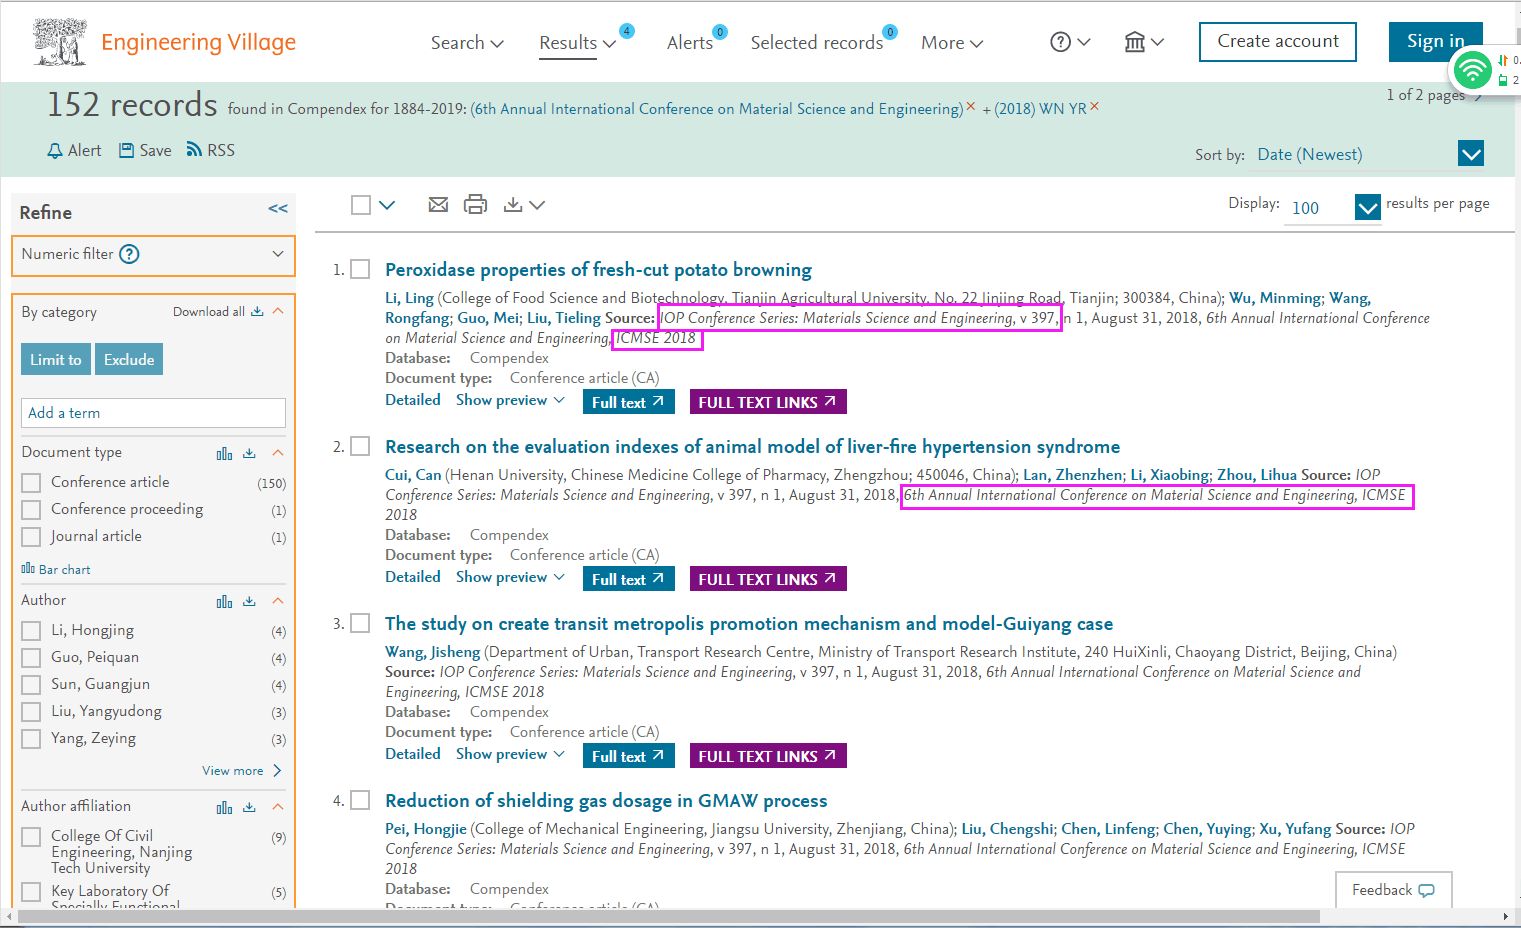This screenshot has height=928, width=1521.
Task: Tick the Conference article checkbox
Action: 31,483
